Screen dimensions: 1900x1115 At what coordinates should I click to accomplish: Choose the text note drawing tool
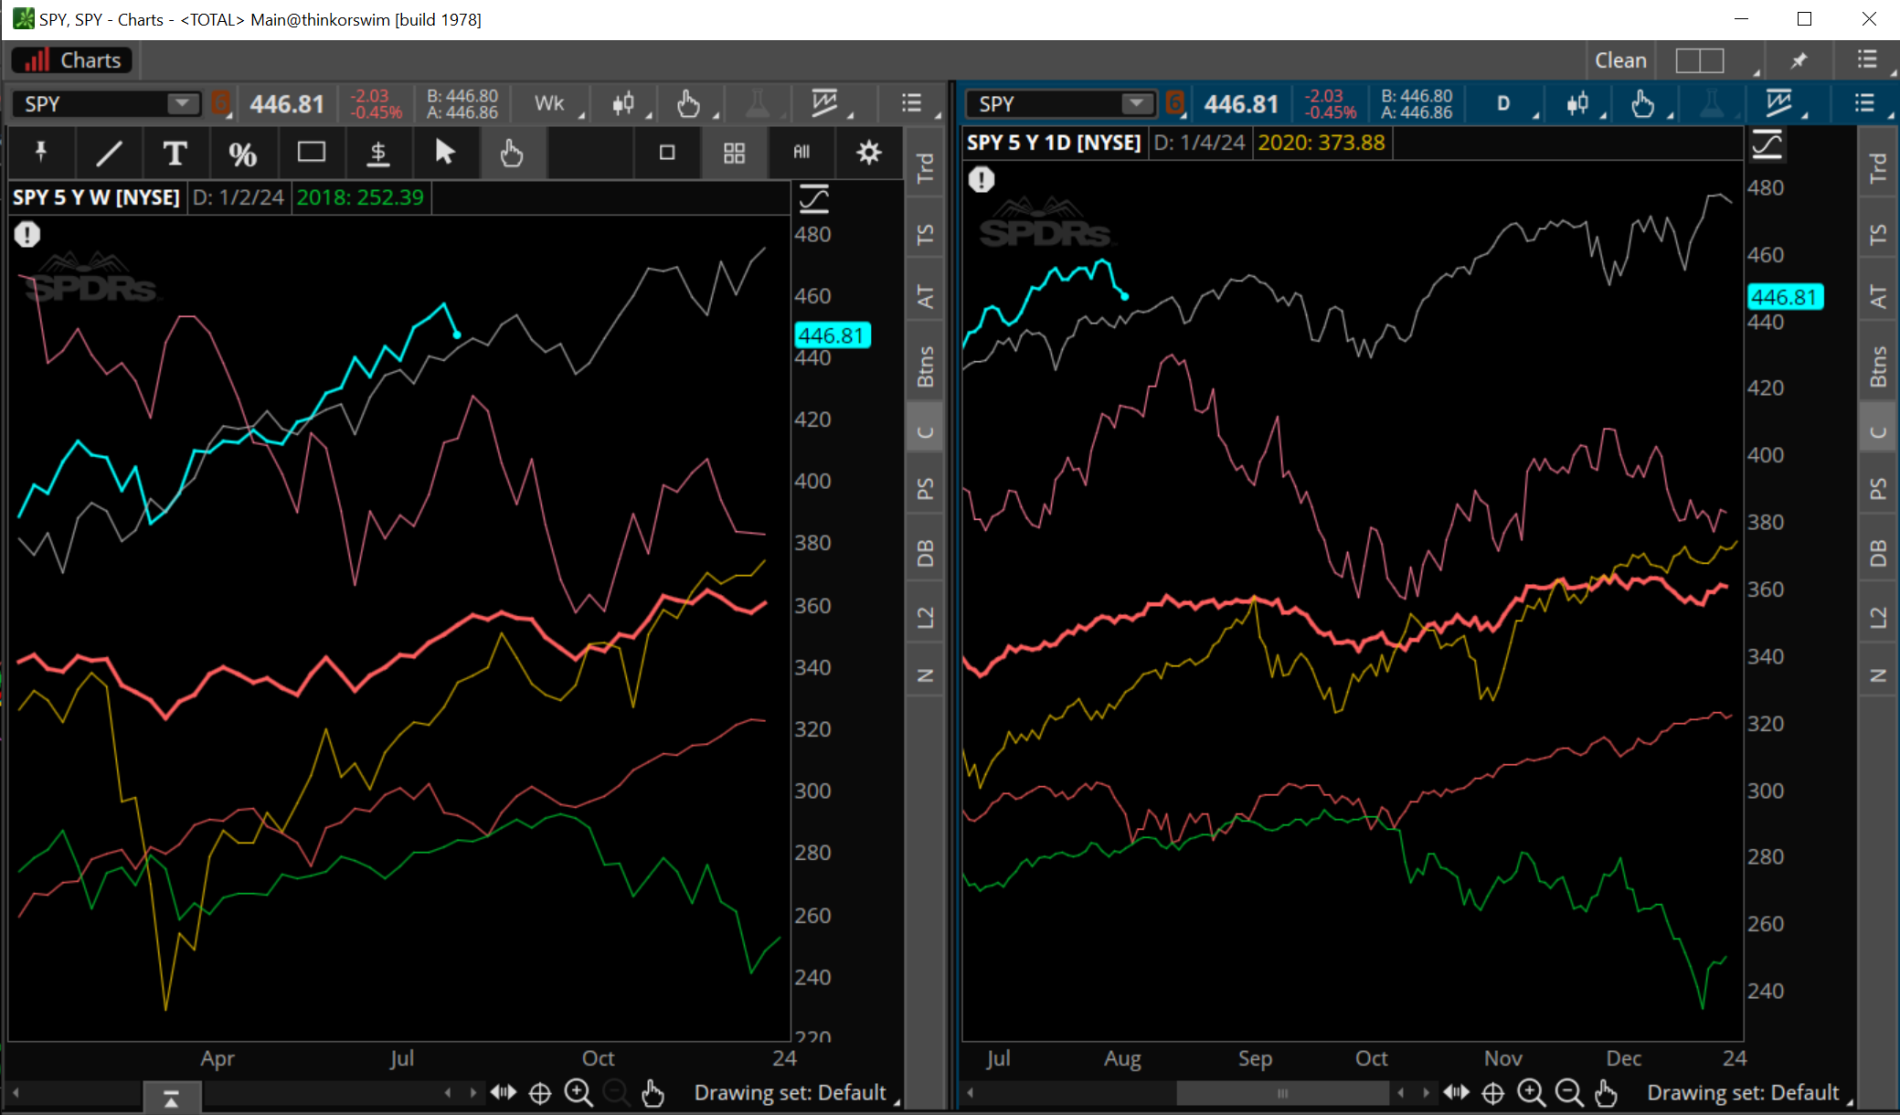(175, 153)
